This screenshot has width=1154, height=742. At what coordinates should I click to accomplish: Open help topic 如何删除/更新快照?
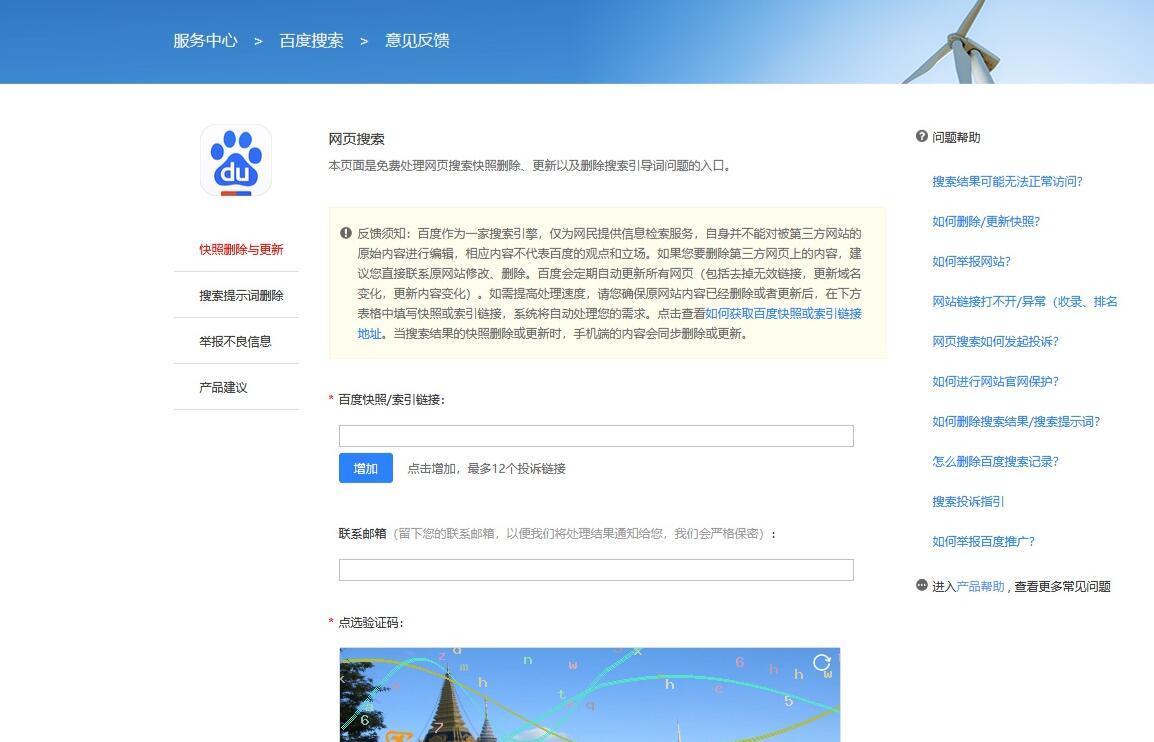[x=986, y=221]
